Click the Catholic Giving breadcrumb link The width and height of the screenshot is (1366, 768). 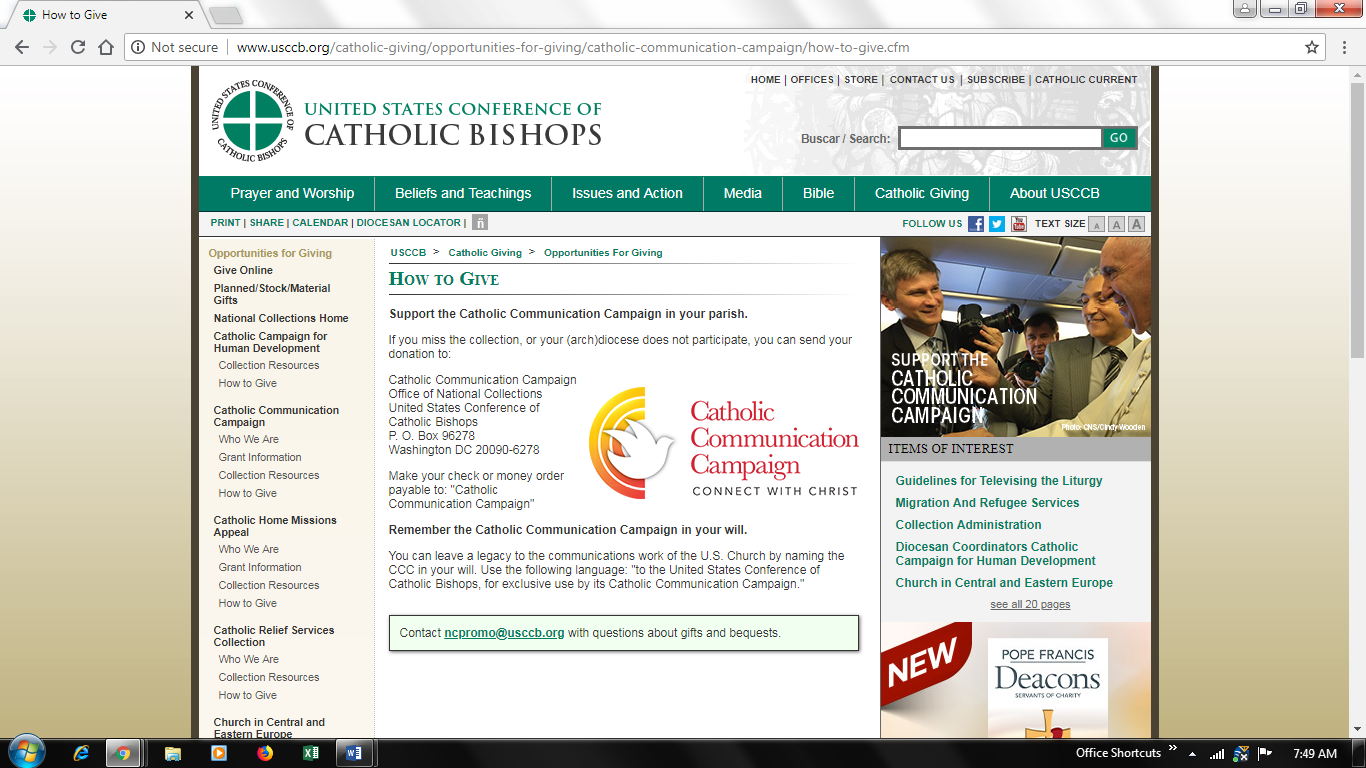485,253
